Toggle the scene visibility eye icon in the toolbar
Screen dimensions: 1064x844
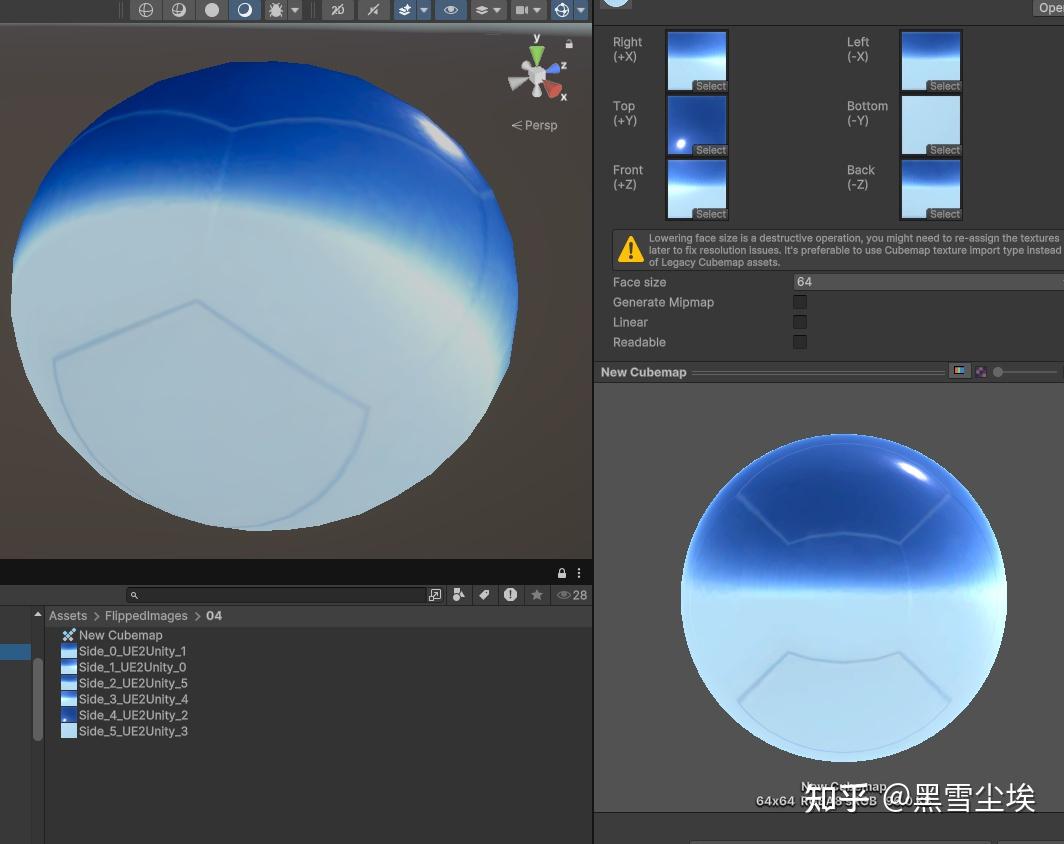tap(450, 10)
